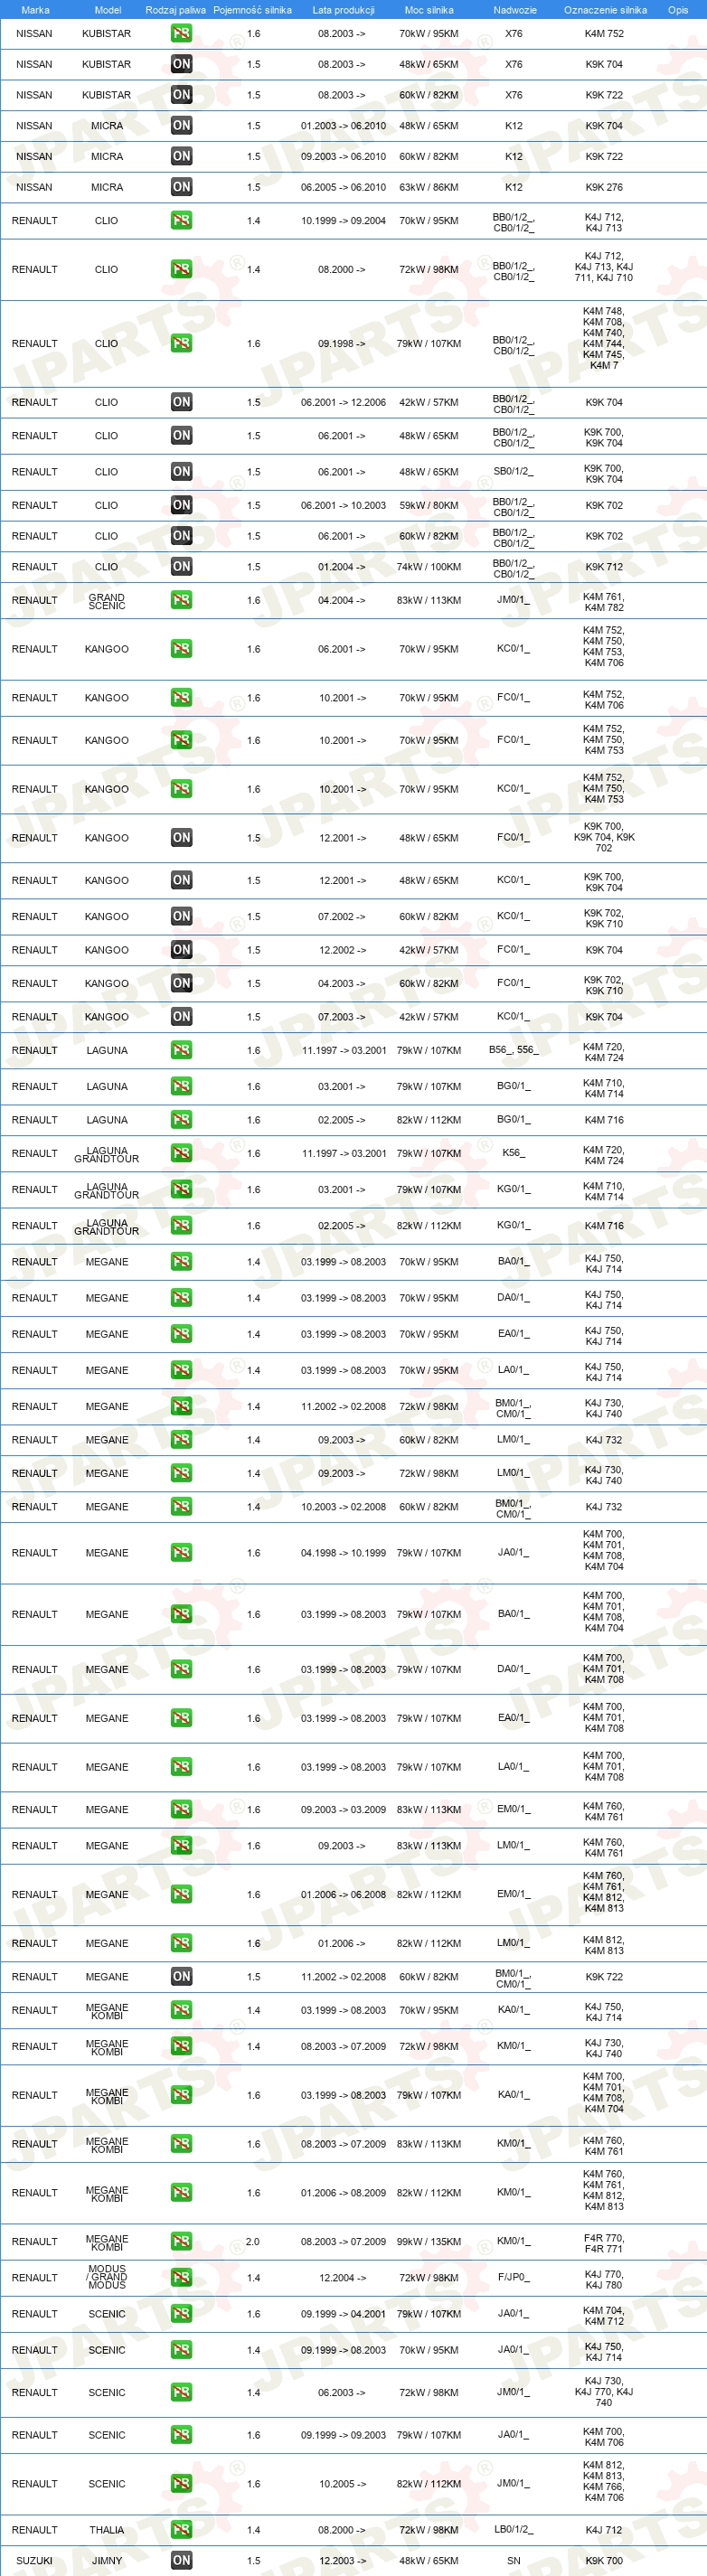Image resolution: width=707 pixels, height=2576 pixels.
Task: Click petrol icon in THALIA row
Action: pyautogui.click(x=181, y=2529)
